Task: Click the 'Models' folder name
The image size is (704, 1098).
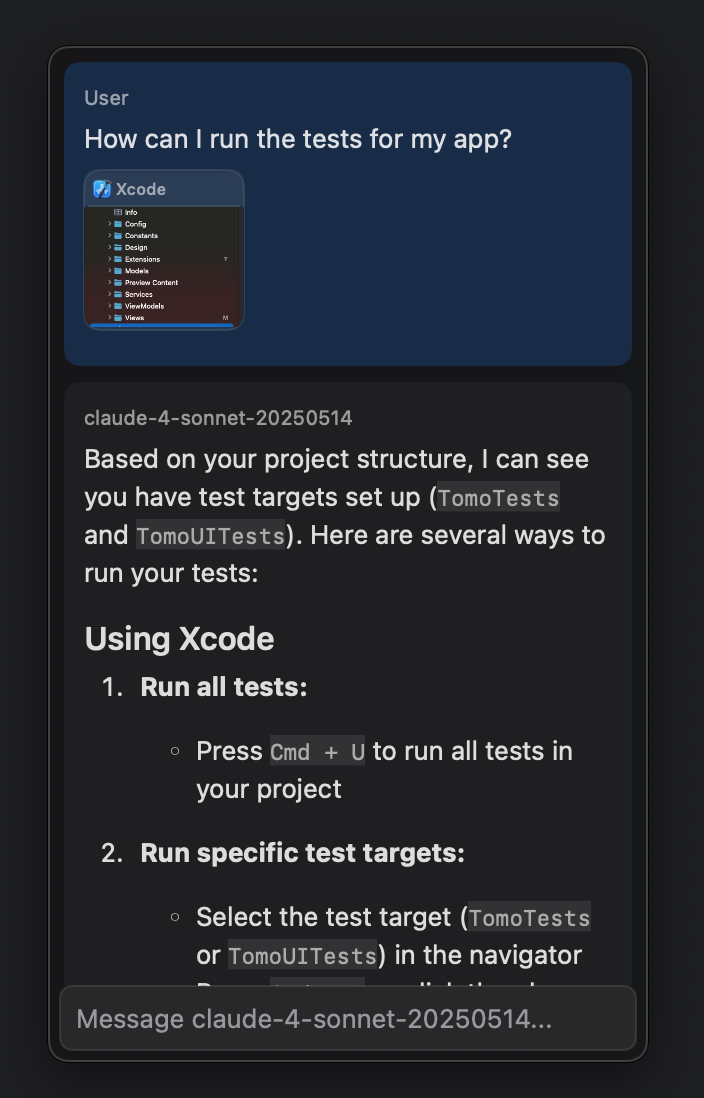Action: (137, 271)
